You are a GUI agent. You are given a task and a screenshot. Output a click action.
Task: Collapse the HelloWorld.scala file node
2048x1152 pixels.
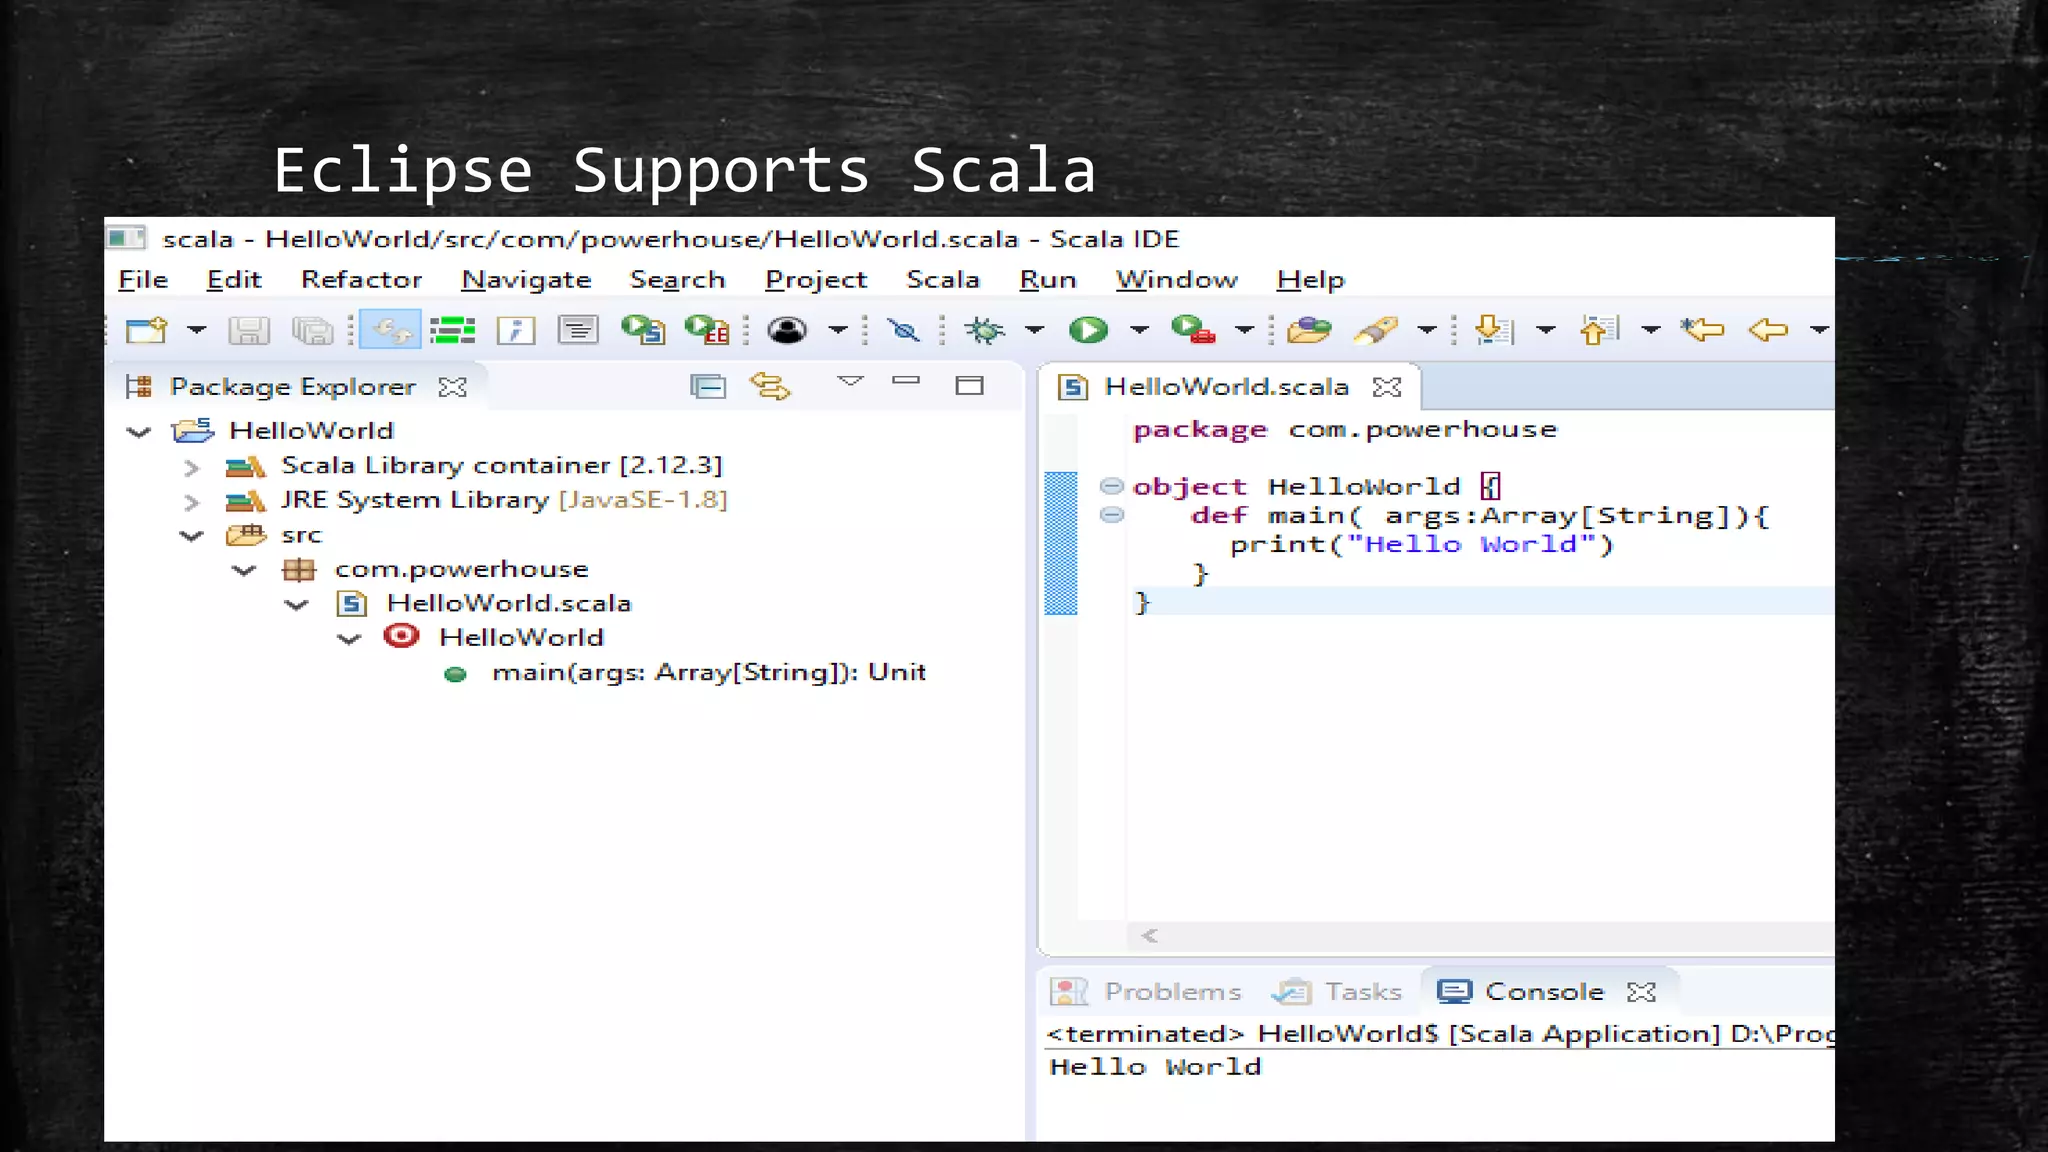(296, 604)
